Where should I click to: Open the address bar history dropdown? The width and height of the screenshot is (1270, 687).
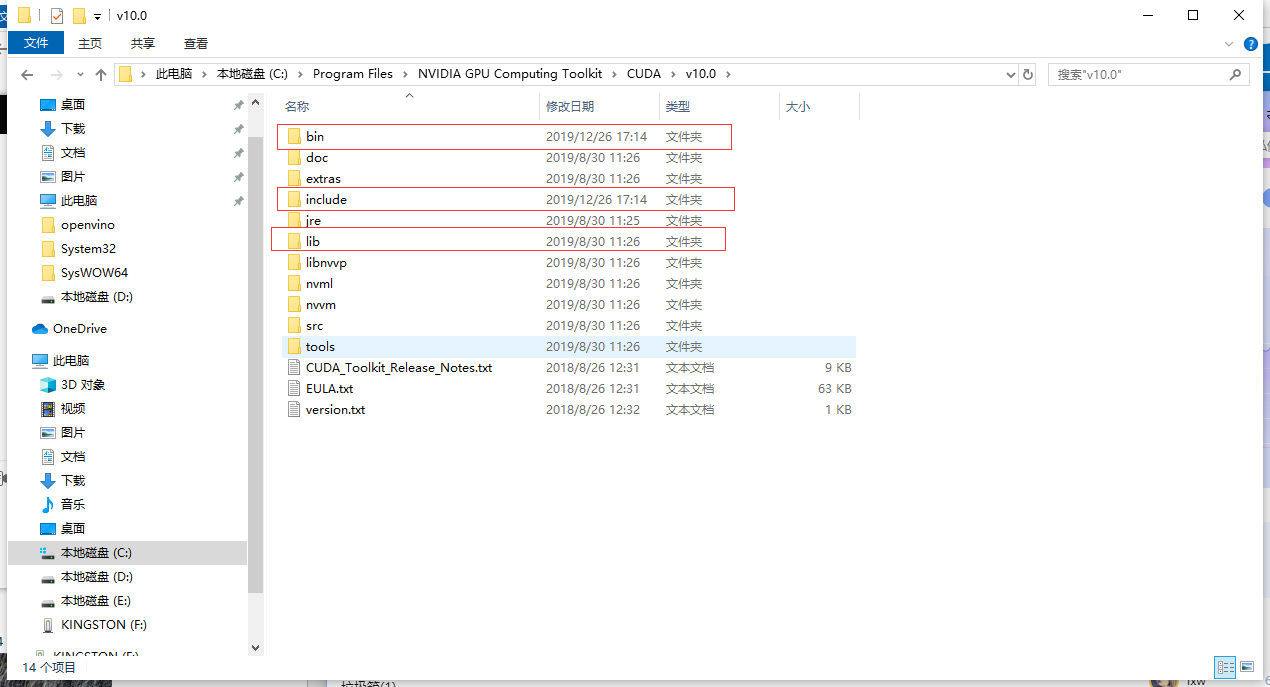1009,74
